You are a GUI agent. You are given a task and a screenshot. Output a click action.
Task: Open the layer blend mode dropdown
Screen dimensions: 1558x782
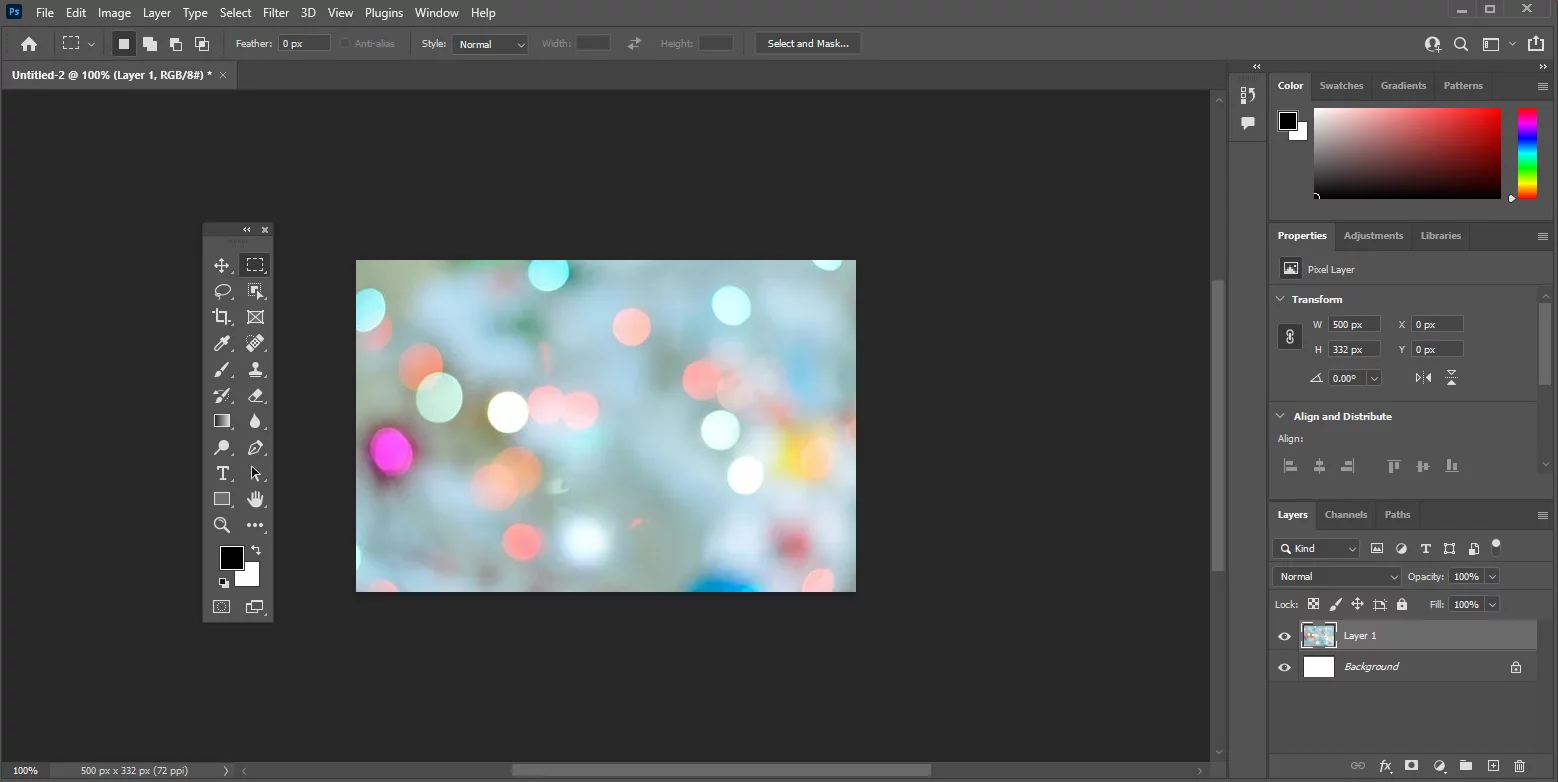tap(1336, 576)
